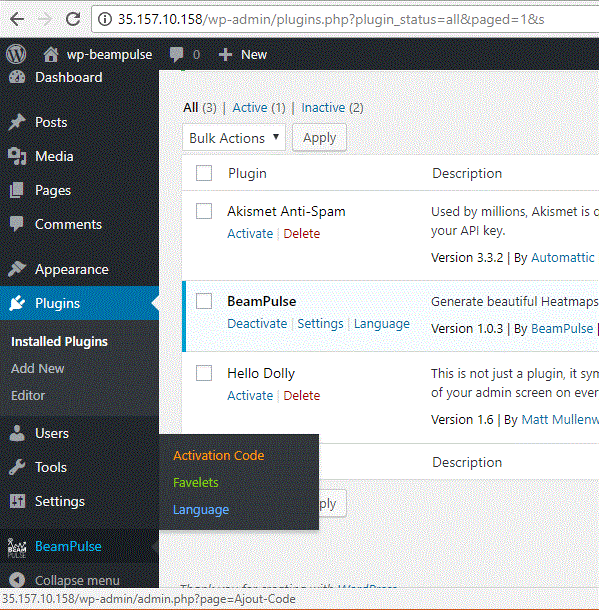Image resolution: width=599 pixels, height=610 pixels.
Task: Toggle select-all checkbox in Plugin header
Action: [204, 173]
